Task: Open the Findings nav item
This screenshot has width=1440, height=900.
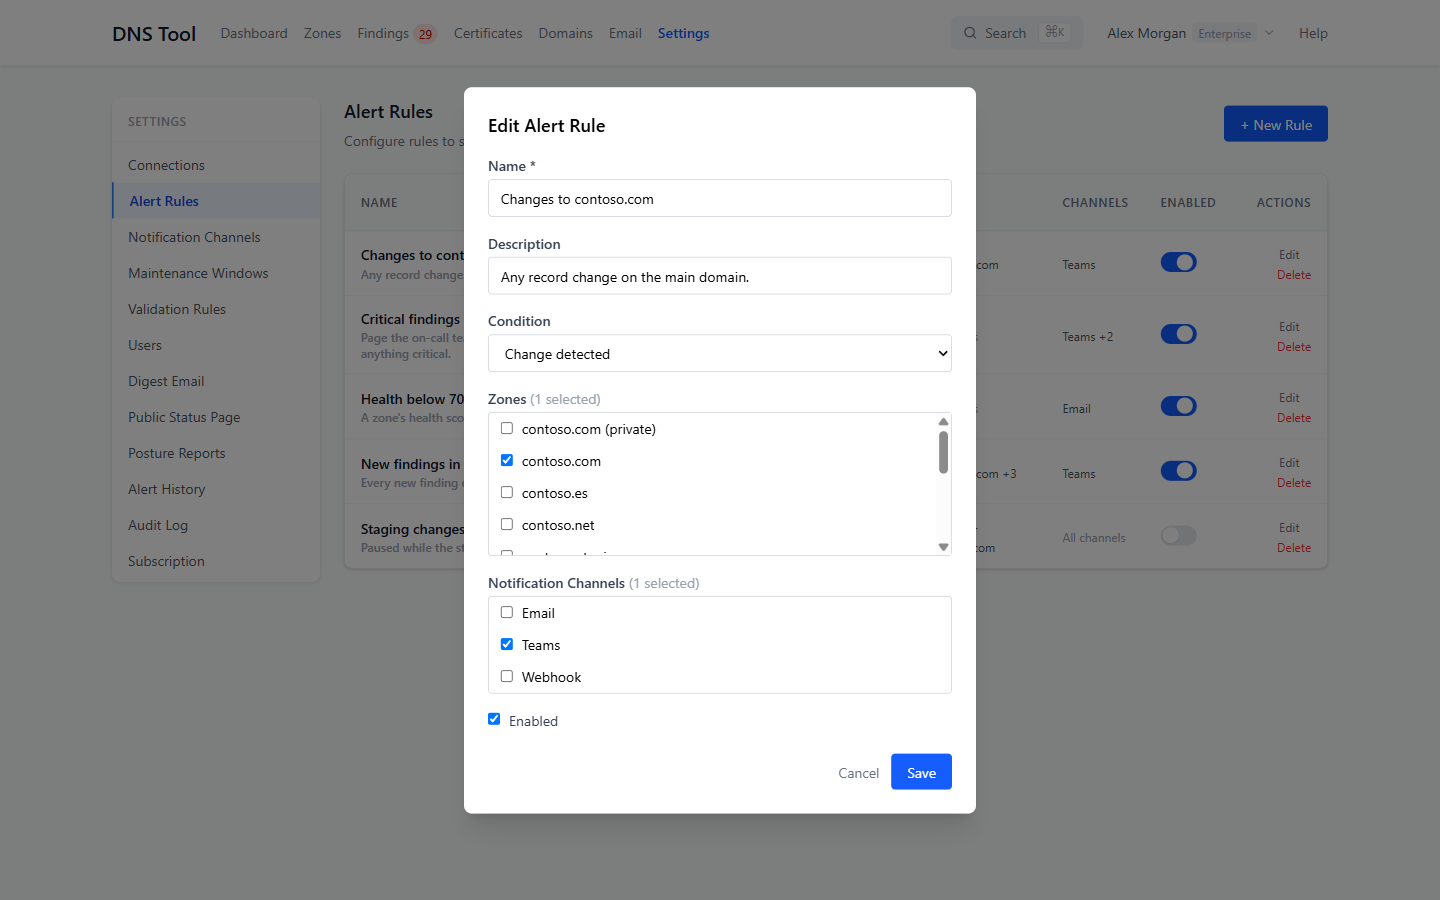Action: [x=383, y=33]
